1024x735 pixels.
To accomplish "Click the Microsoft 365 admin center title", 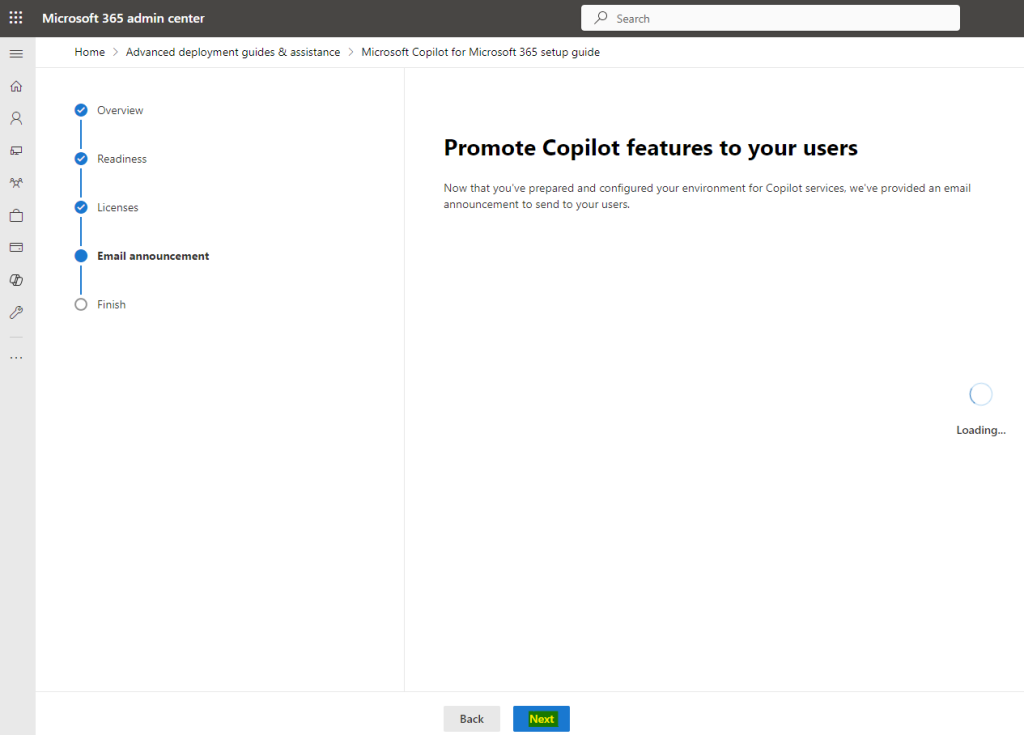I will pyautogui.click(x=123, y=18).
